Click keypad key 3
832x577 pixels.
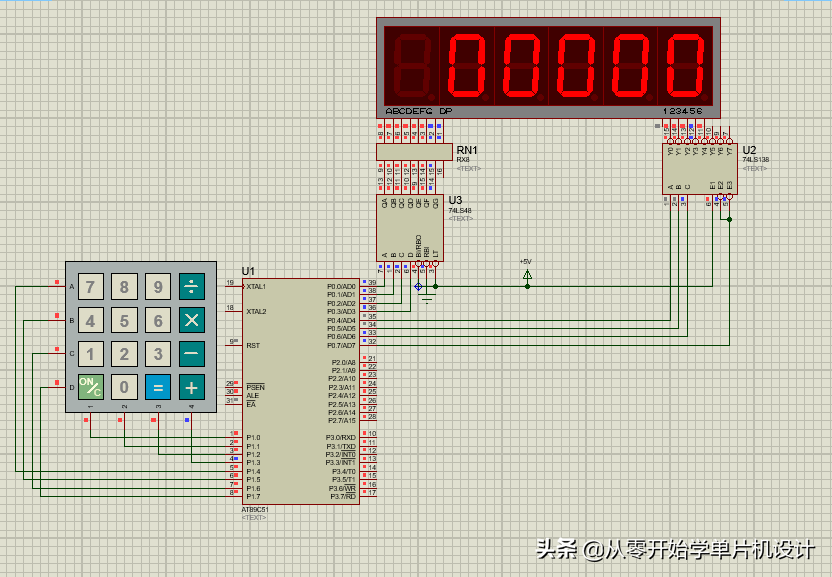(x=158, y=354)
